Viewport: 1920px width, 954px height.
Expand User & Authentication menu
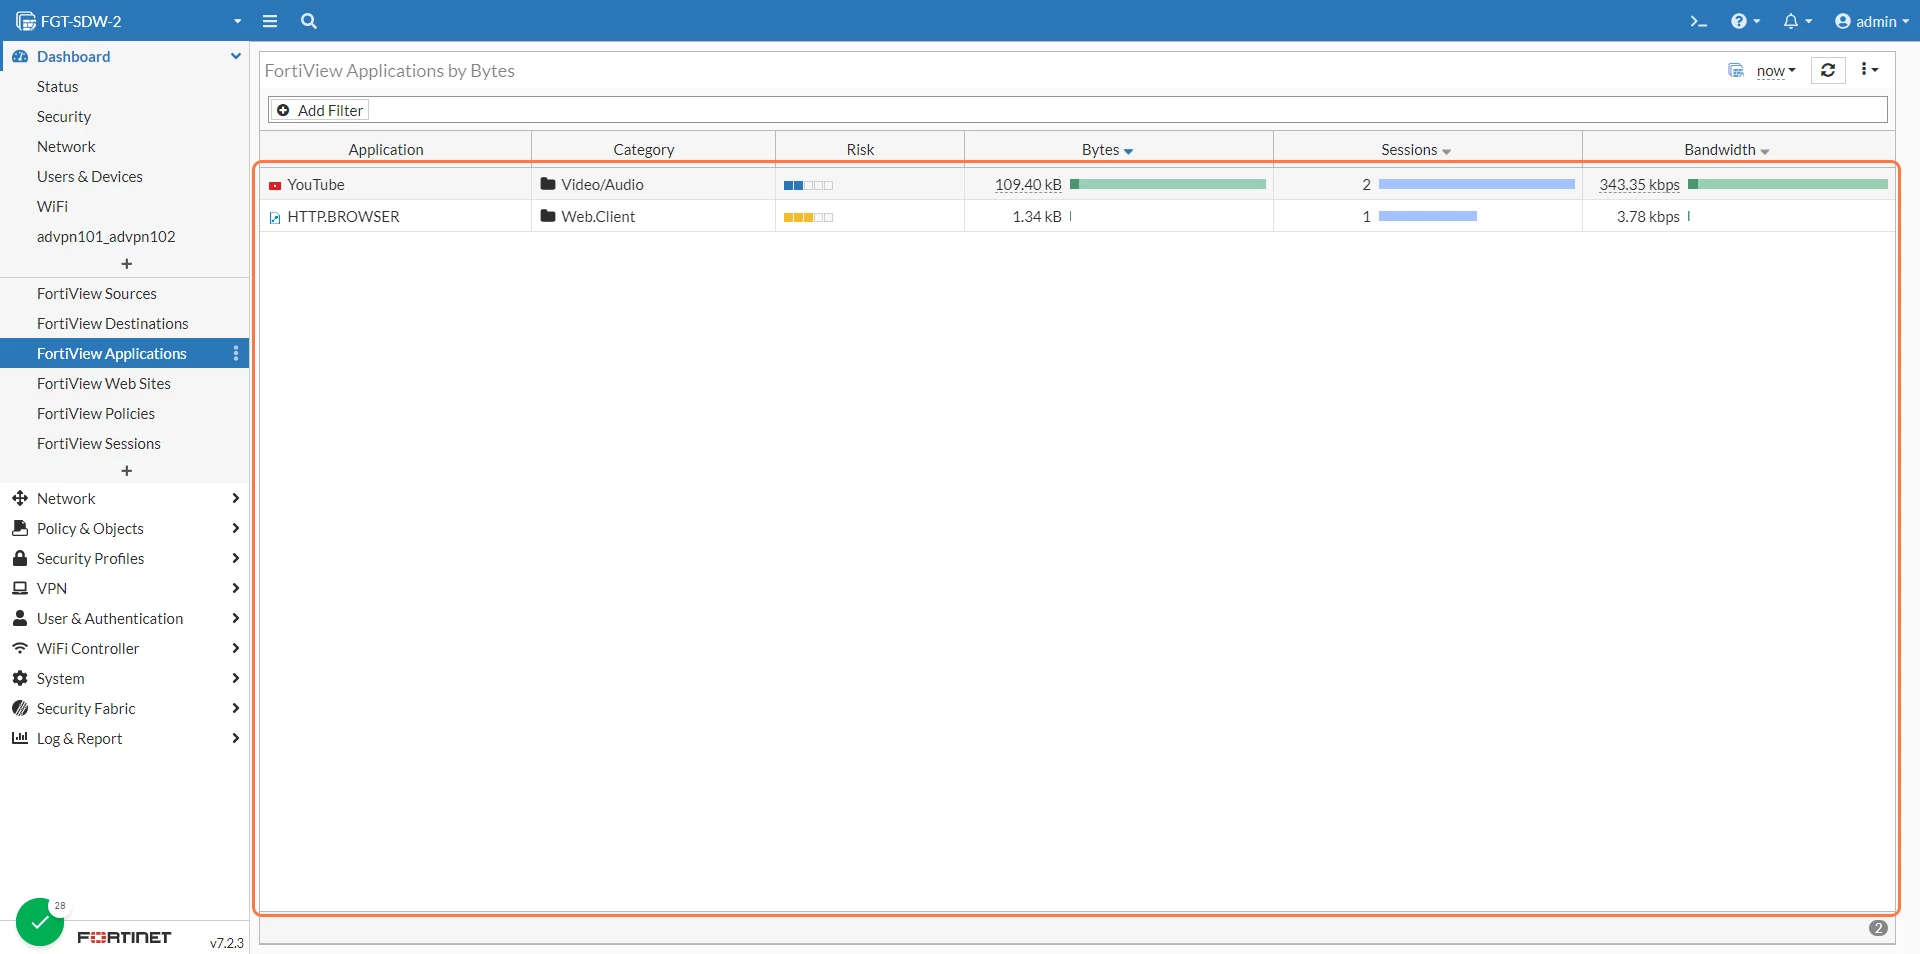[125, 618]
